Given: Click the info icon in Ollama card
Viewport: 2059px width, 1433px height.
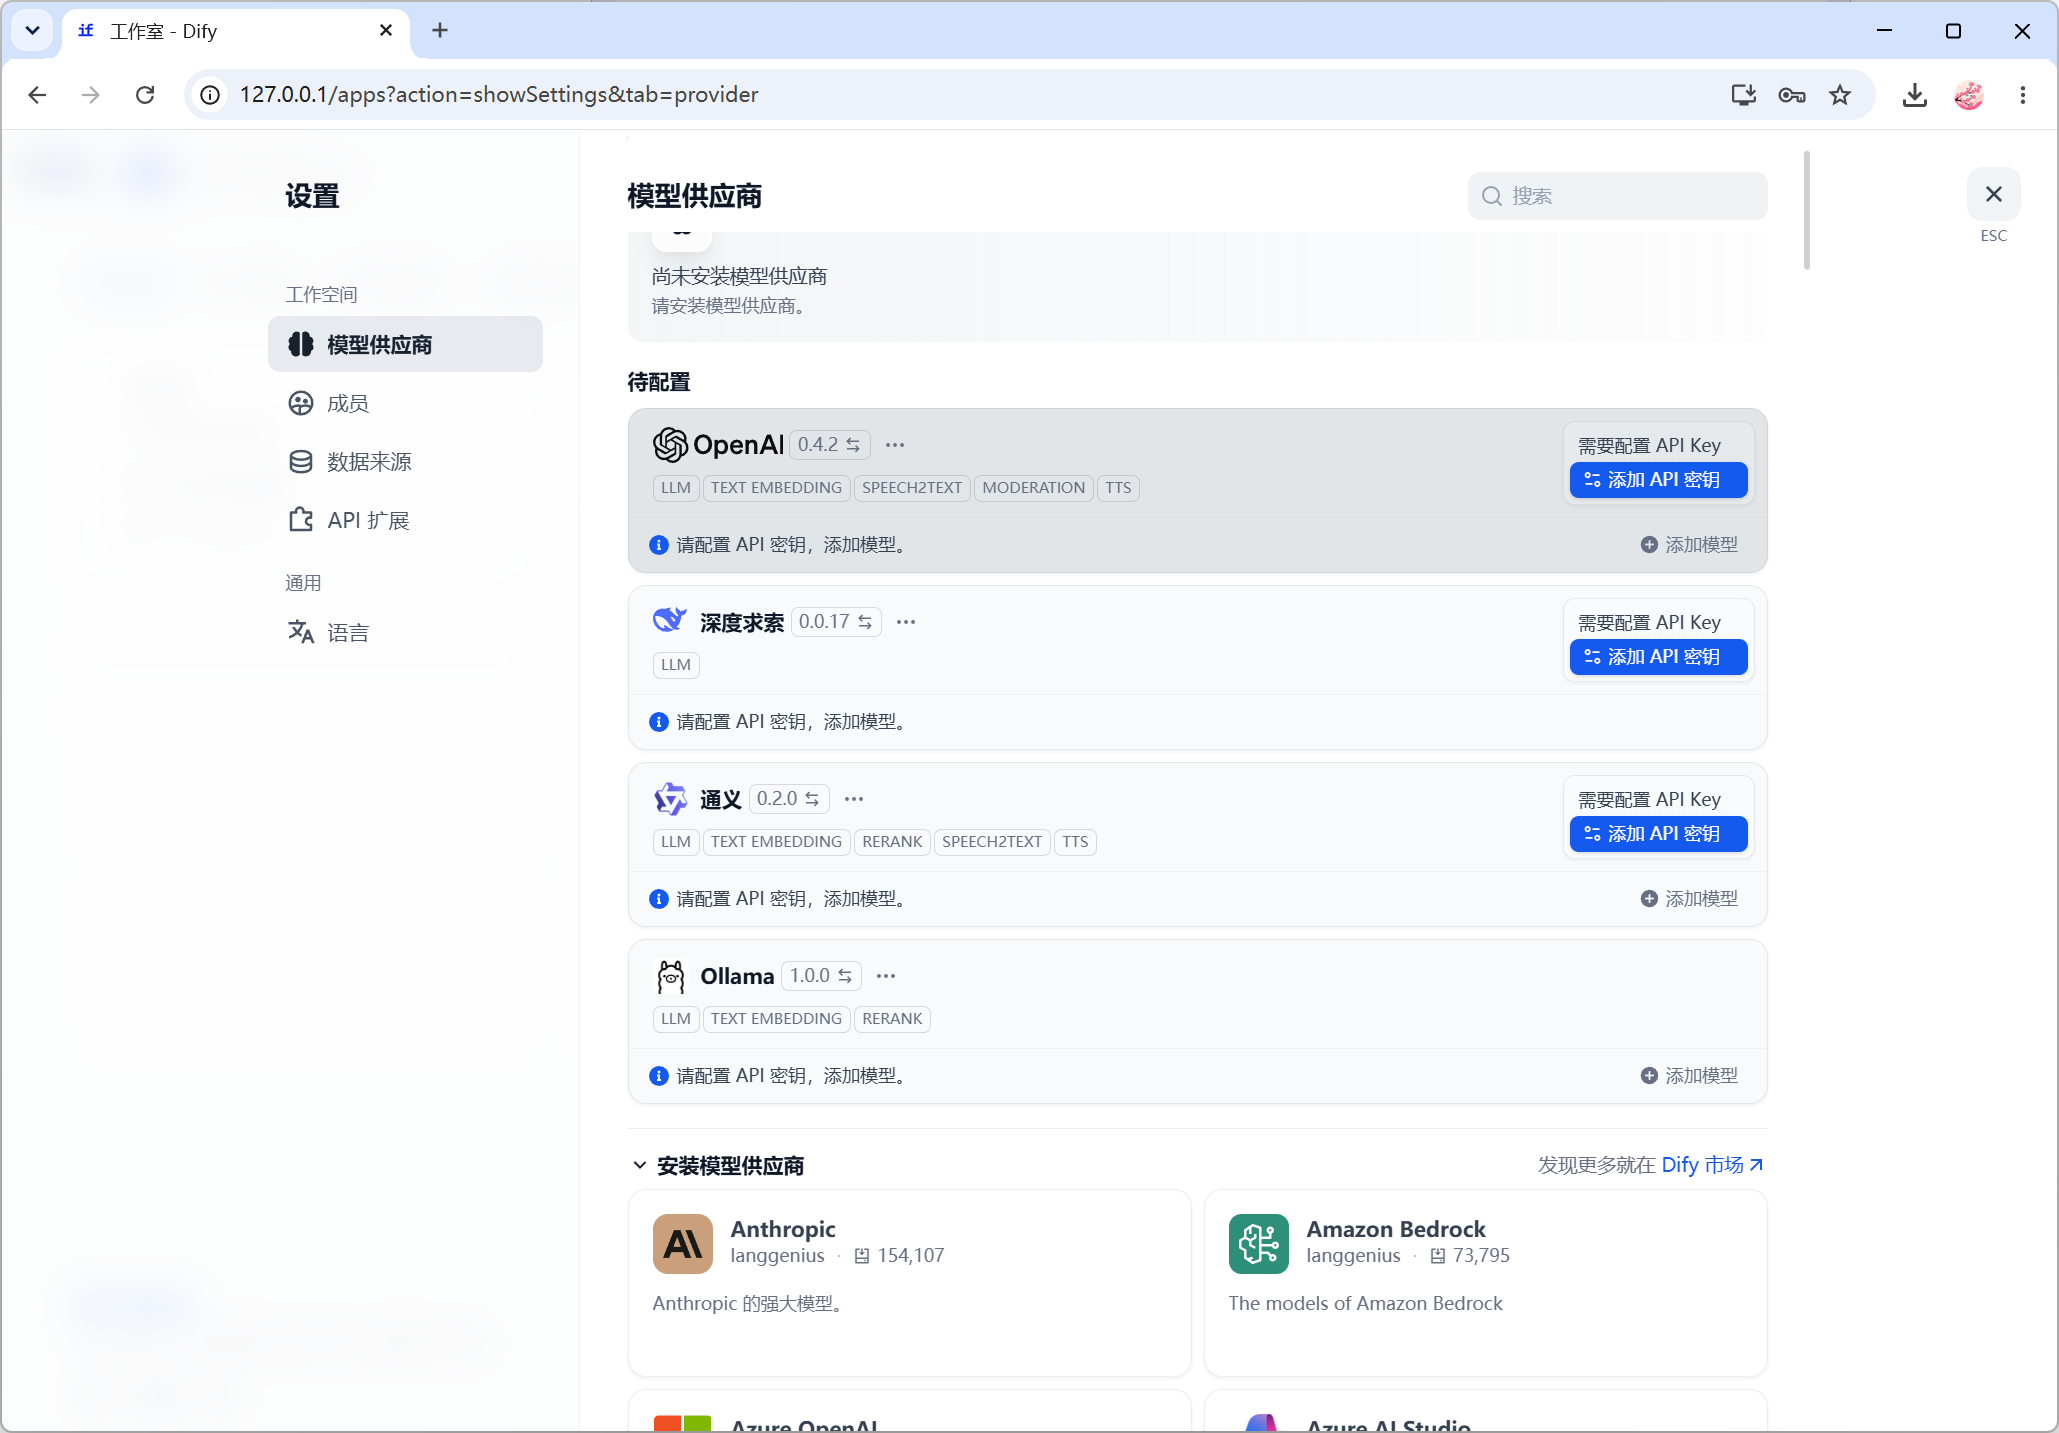Looking at the screenshot, I should click(659, 1076).
